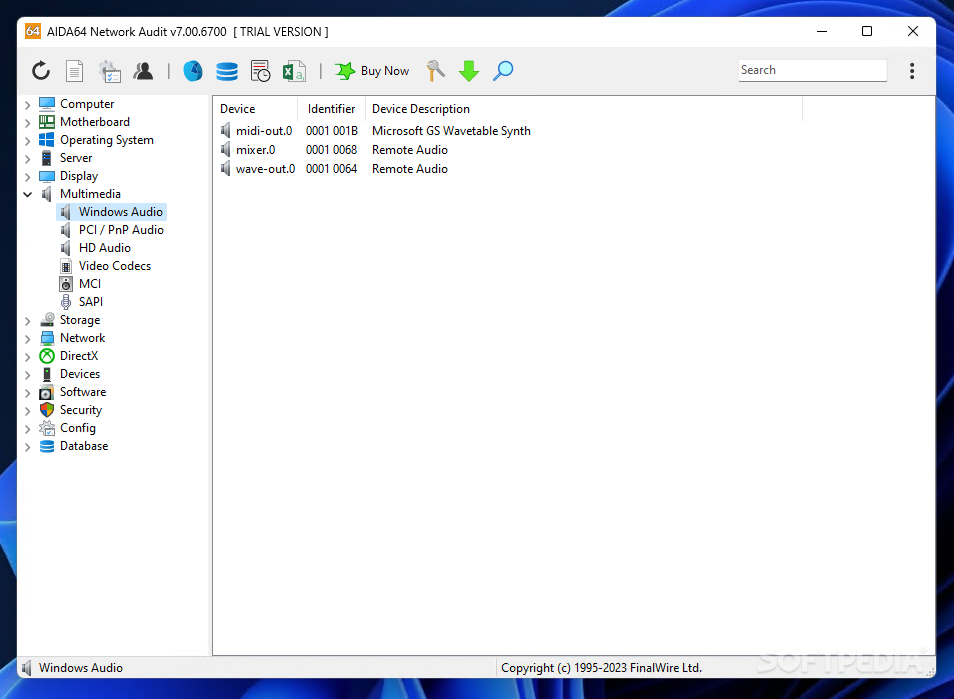Click the Excel export toolbar icon
This screenshot has height=699, width=954.
(x=294, y=71)
